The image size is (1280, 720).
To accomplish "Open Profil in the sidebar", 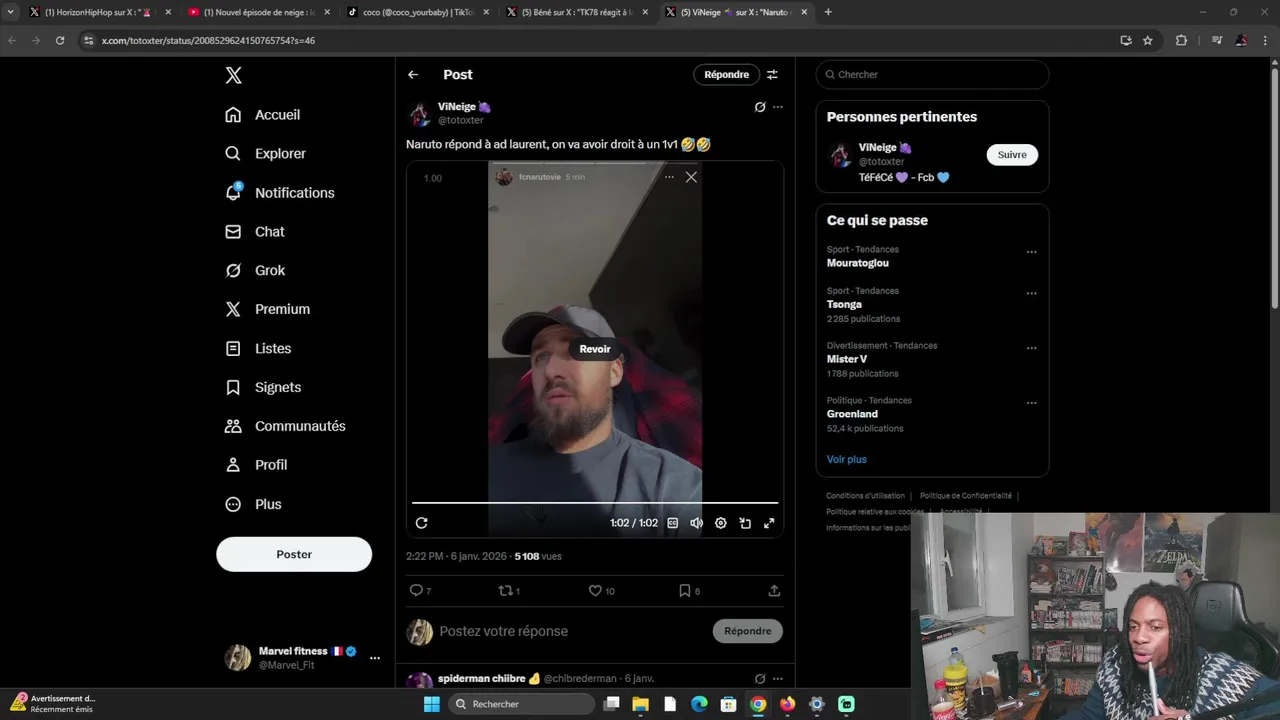I will click(256, 466).
